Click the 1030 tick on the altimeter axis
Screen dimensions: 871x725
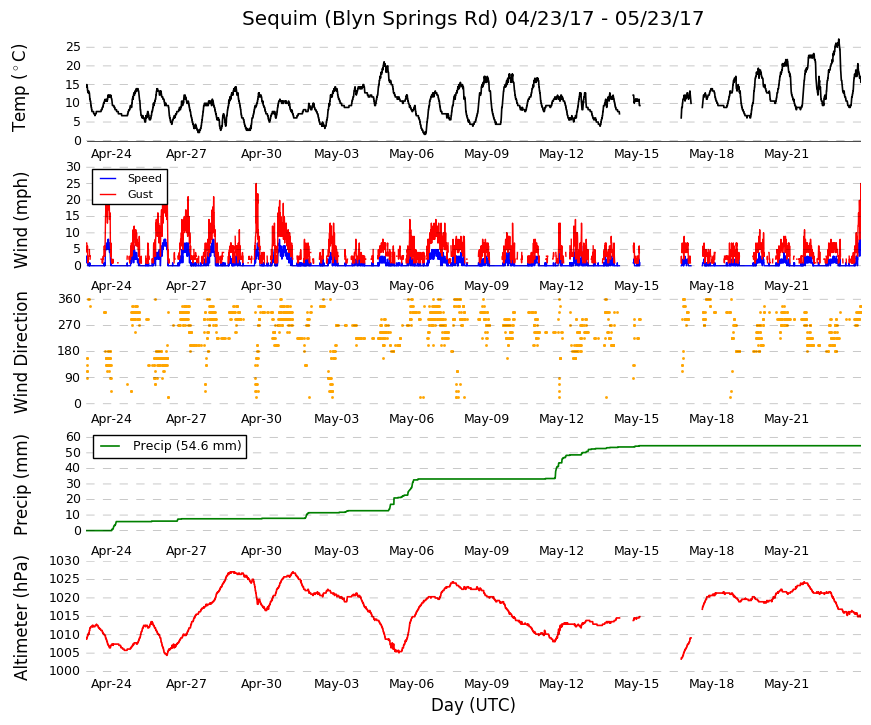[65, 561]
